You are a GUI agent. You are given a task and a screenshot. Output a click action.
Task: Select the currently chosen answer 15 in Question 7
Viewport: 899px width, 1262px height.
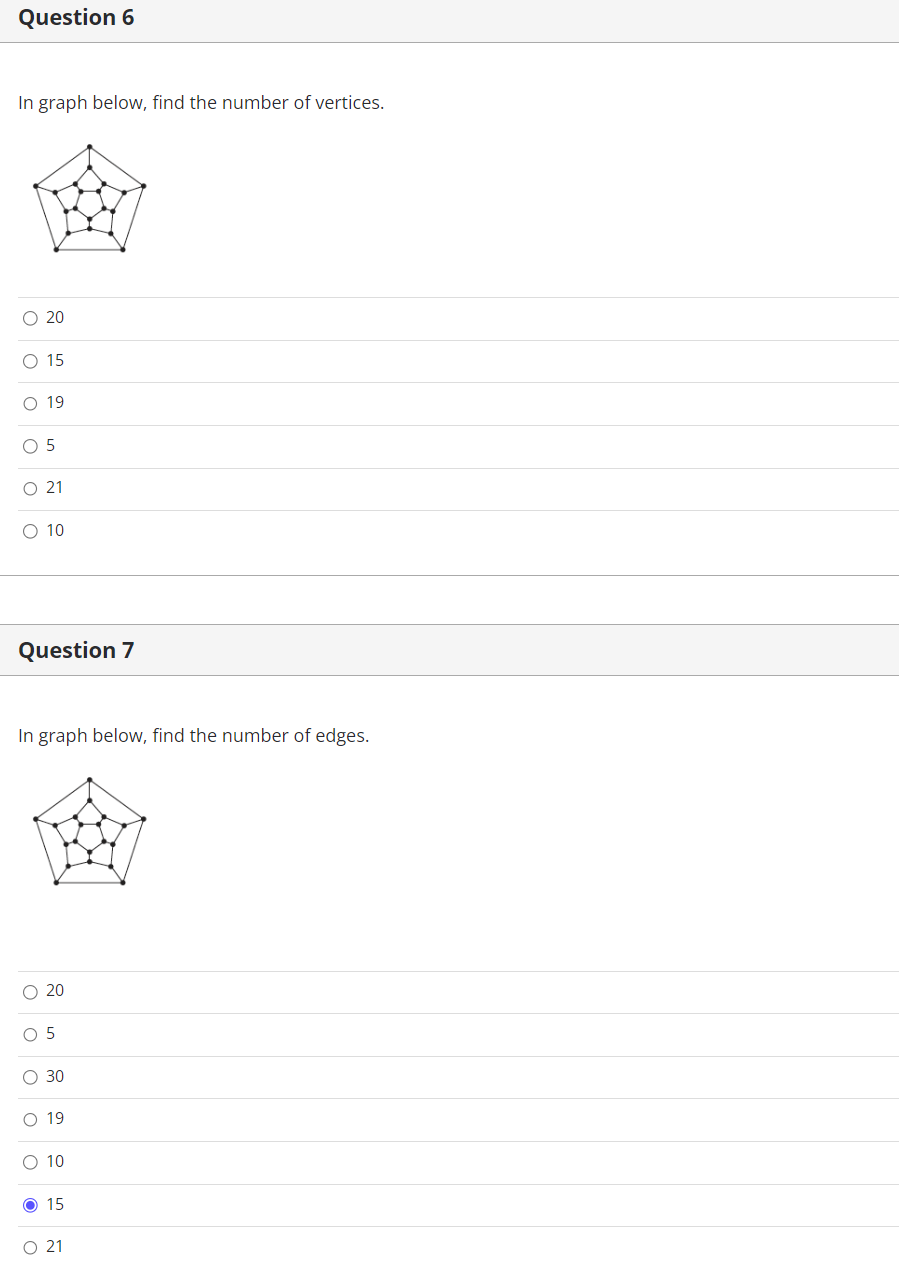tap(30, 1205)
